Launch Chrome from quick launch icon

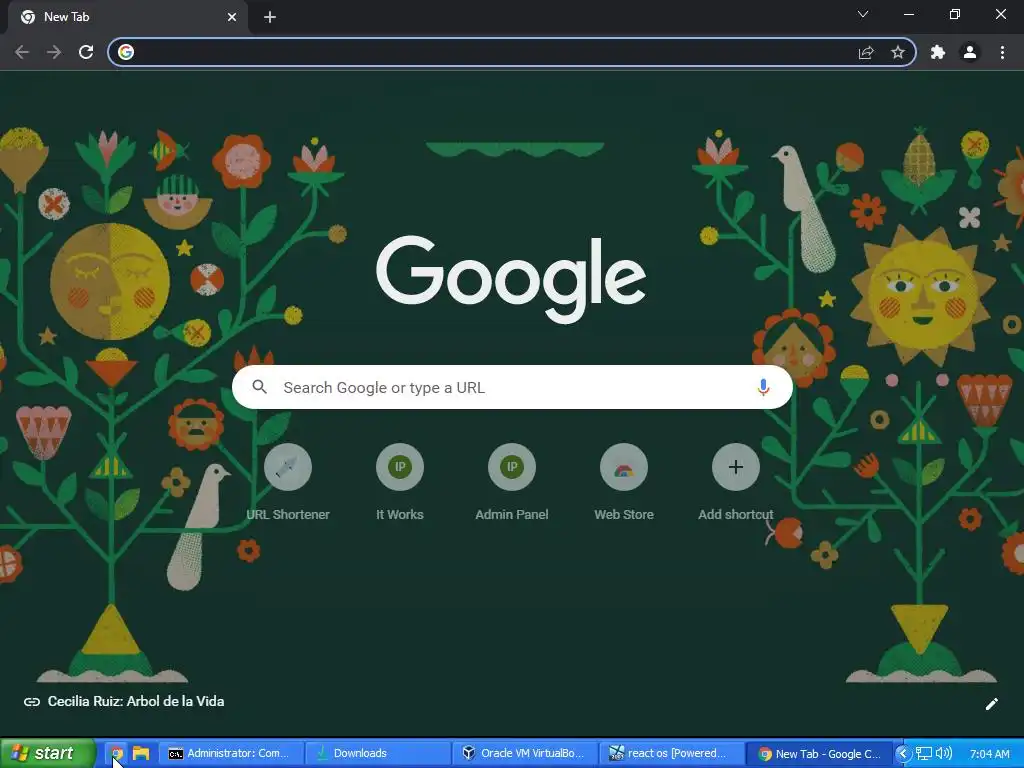(117, 753)
